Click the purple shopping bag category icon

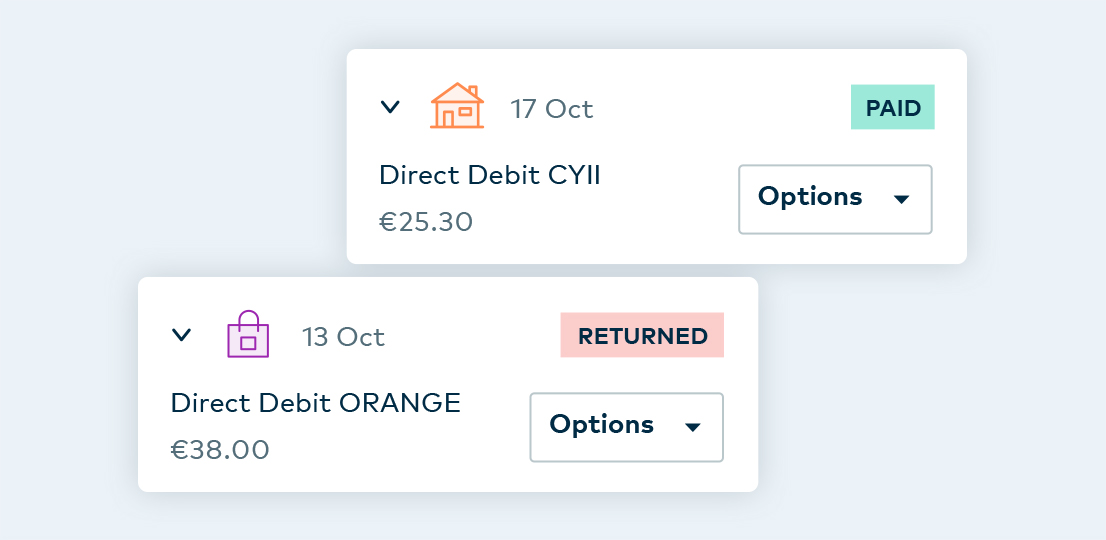(248, 333)
